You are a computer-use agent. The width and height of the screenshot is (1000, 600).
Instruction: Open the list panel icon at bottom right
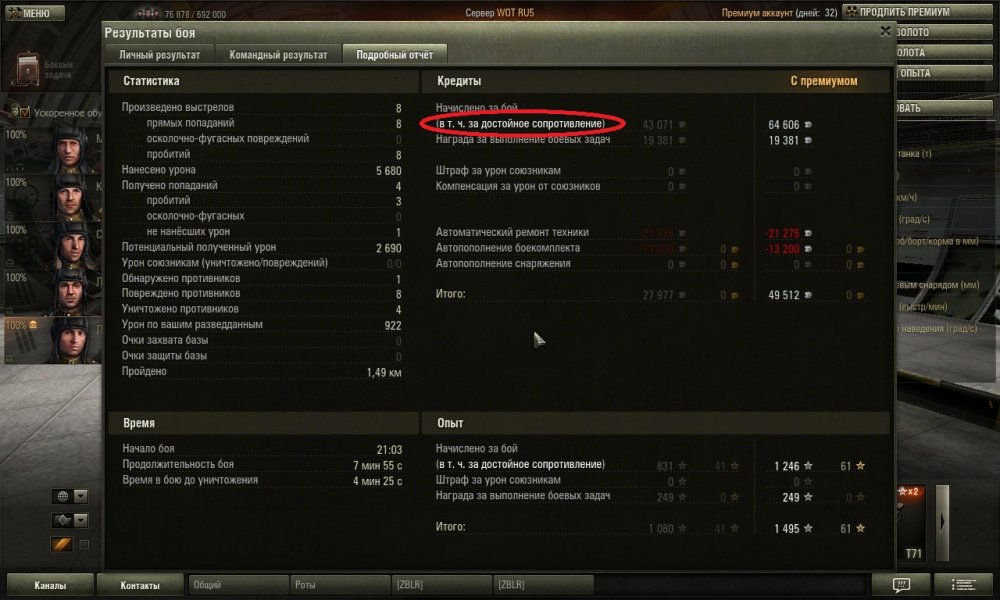[963, 584]
